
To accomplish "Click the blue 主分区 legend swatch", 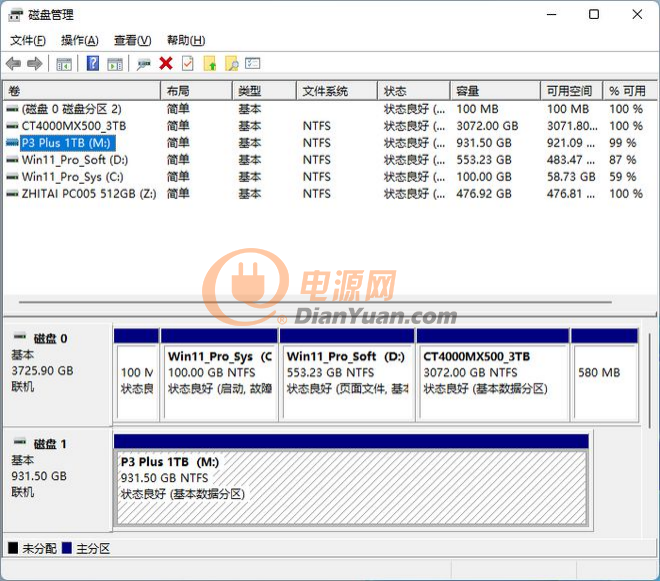I will pyautogui.click(x=67, y=548).
